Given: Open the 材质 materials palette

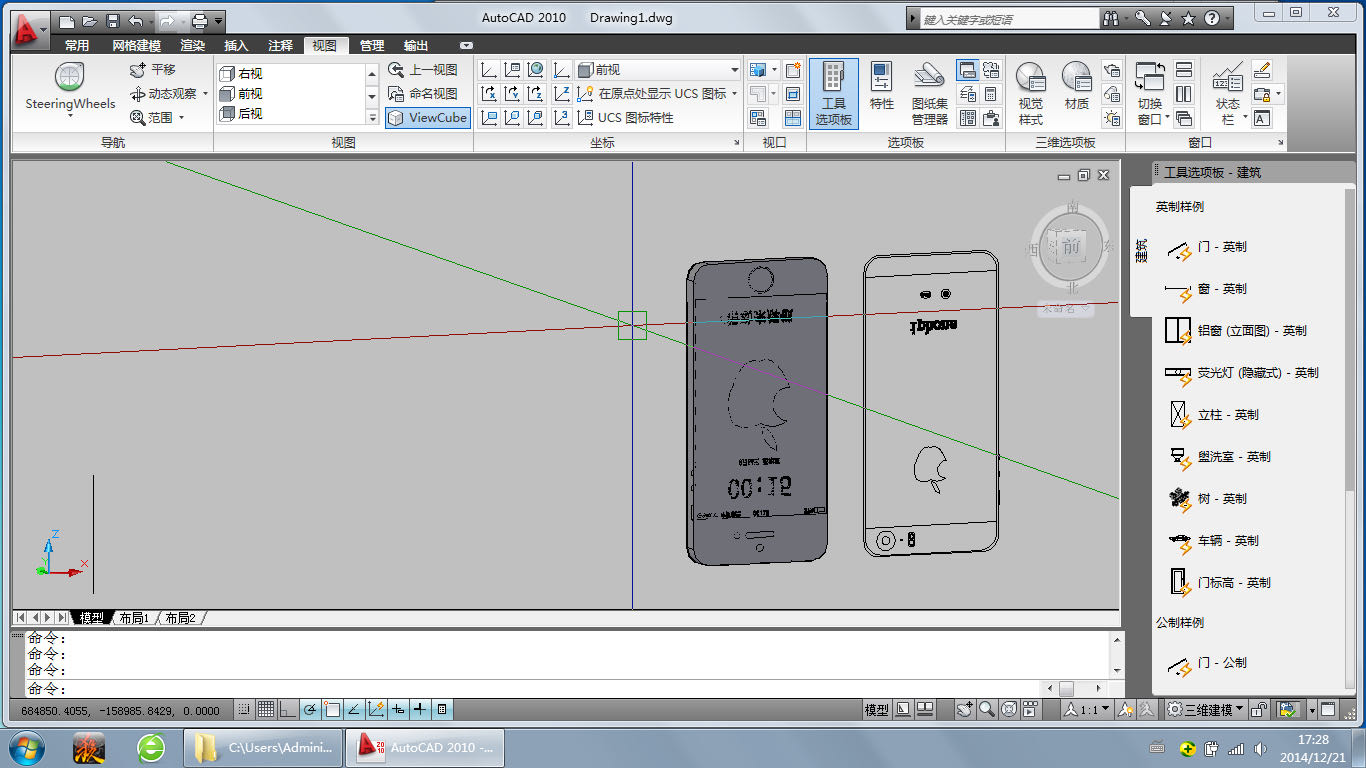Looking at the screenshot, I should [x=1077, y=87].
